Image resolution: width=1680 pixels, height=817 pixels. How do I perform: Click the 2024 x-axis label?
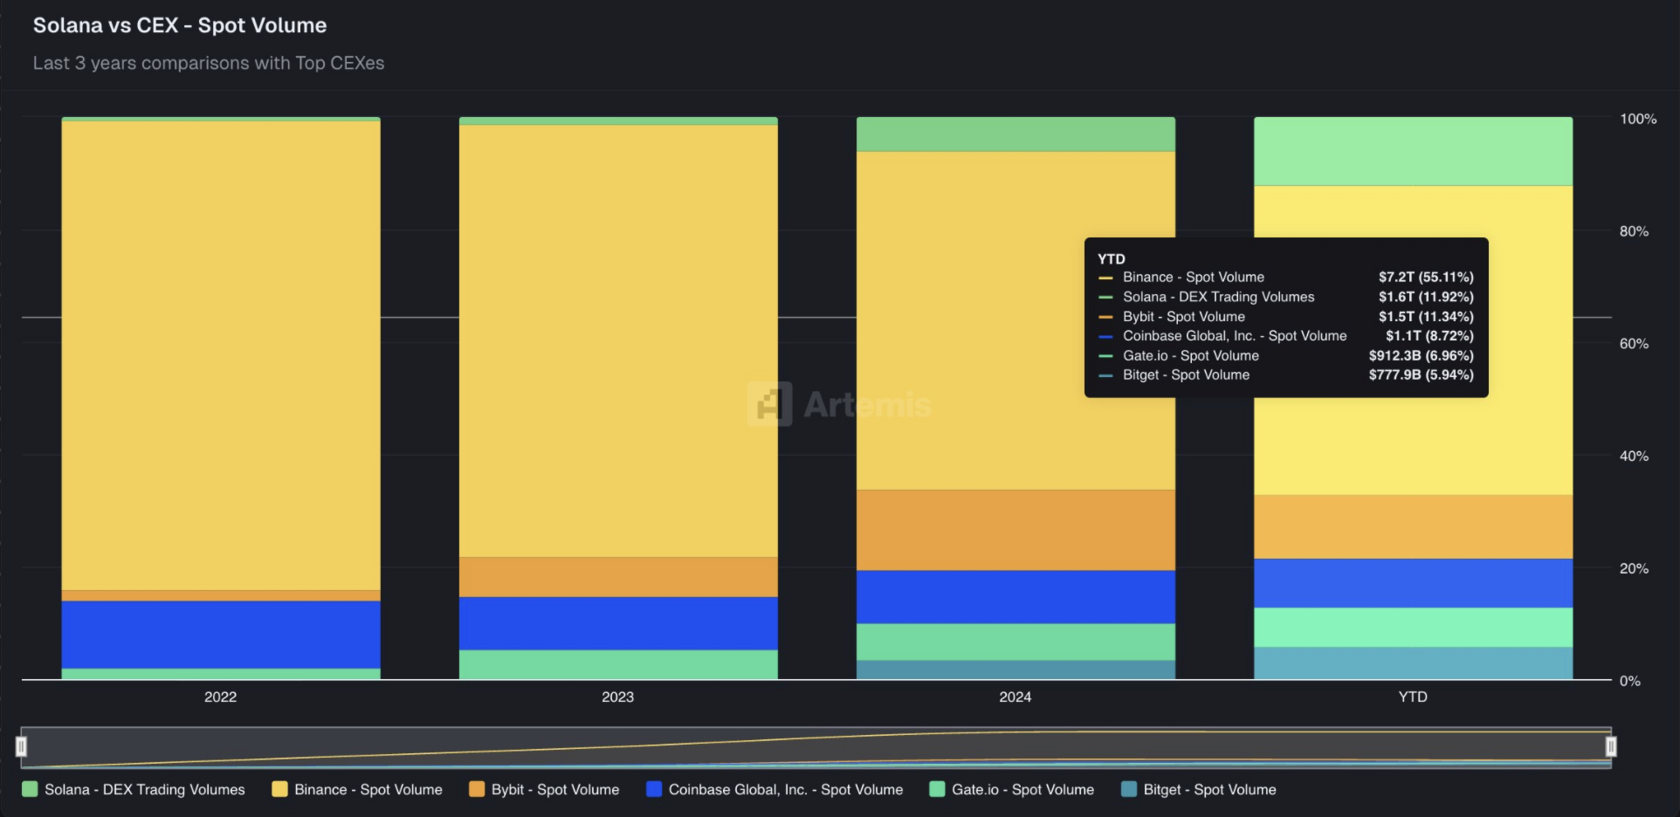1015,697
